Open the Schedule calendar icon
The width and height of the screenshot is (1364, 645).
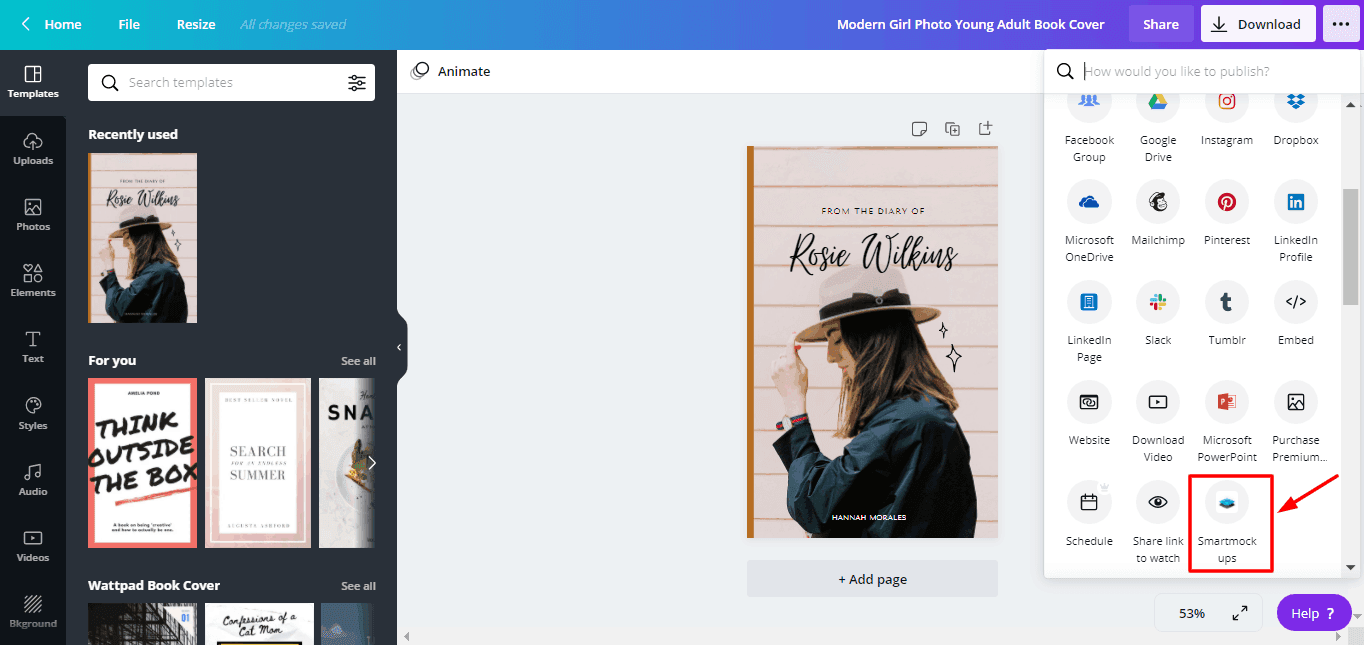(1089, 502)
